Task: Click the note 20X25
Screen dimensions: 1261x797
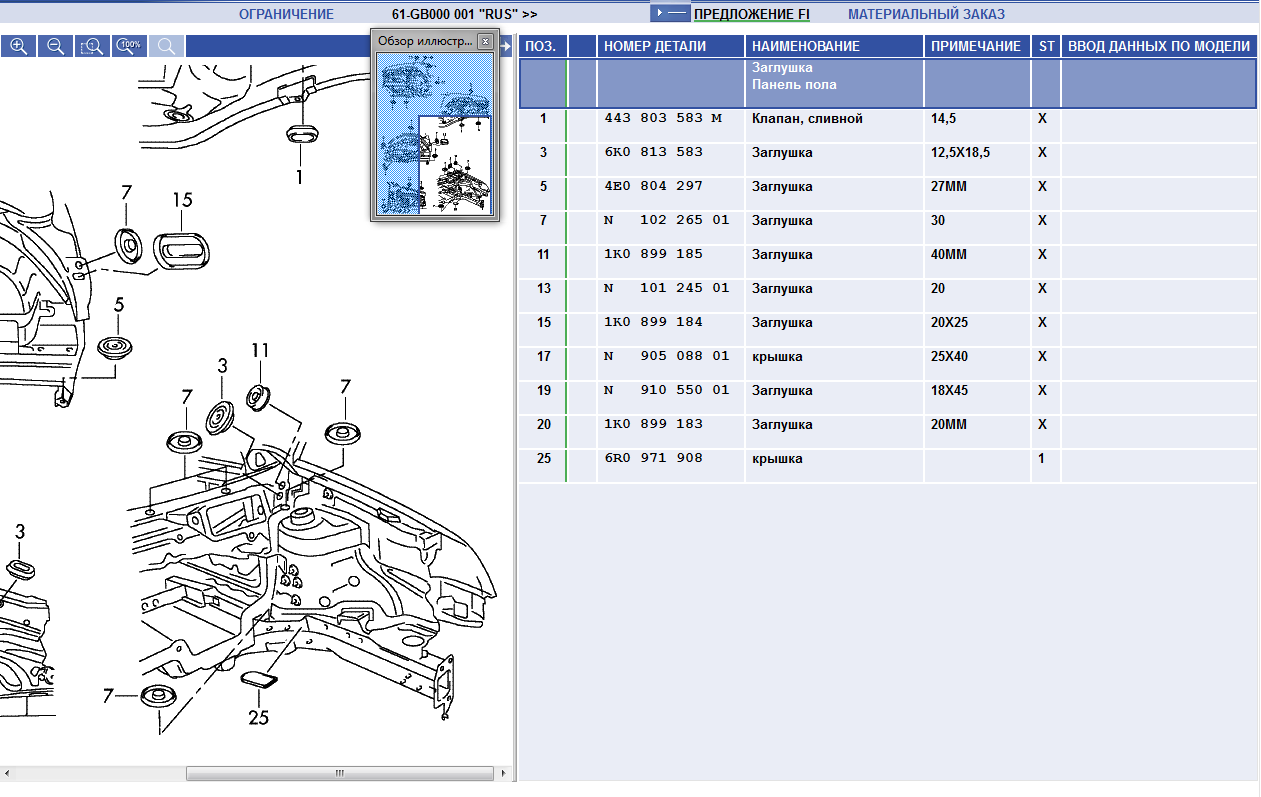Action: pos(950,322)
